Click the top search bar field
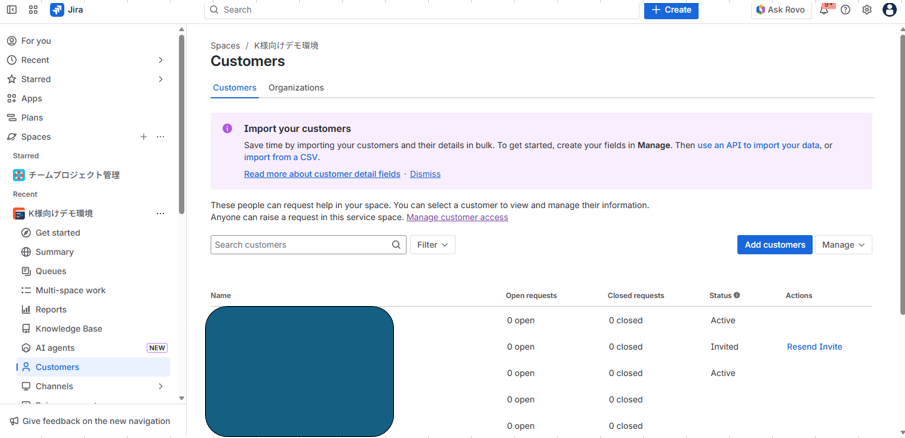Viewport: 905px width, 438px height. [x=422, y=10]
